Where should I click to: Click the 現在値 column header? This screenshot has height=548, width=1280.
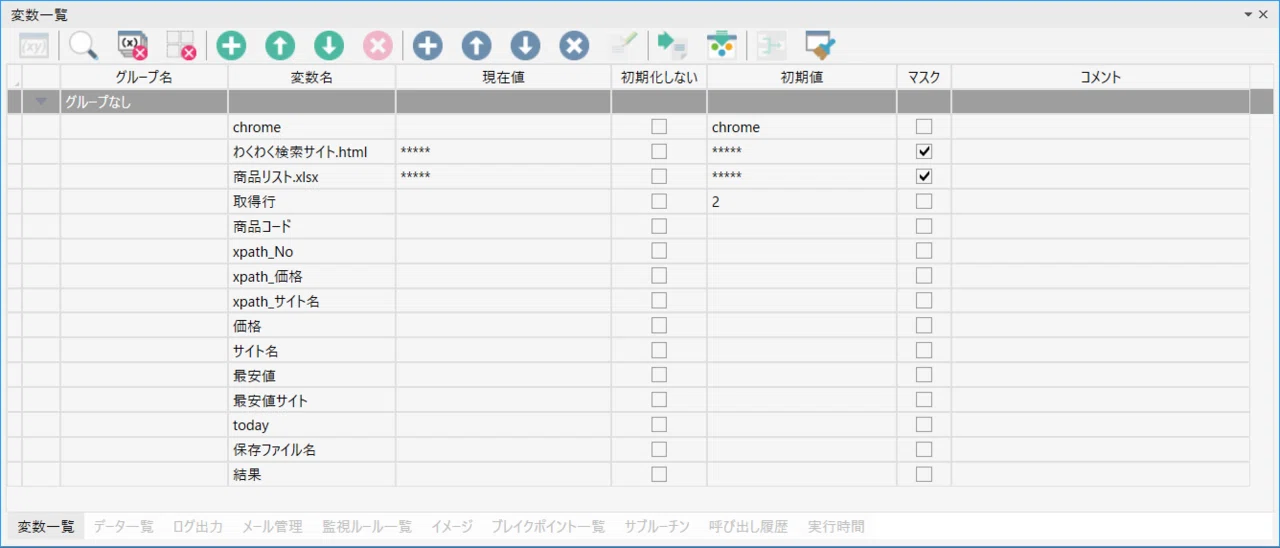click(x=503, y=77)
